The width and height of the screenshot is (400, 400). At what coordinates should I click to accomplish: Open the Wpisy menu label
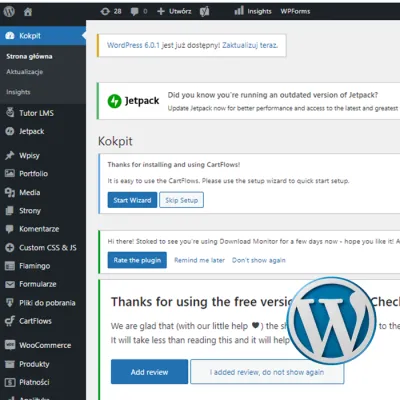tap(29, 156)
